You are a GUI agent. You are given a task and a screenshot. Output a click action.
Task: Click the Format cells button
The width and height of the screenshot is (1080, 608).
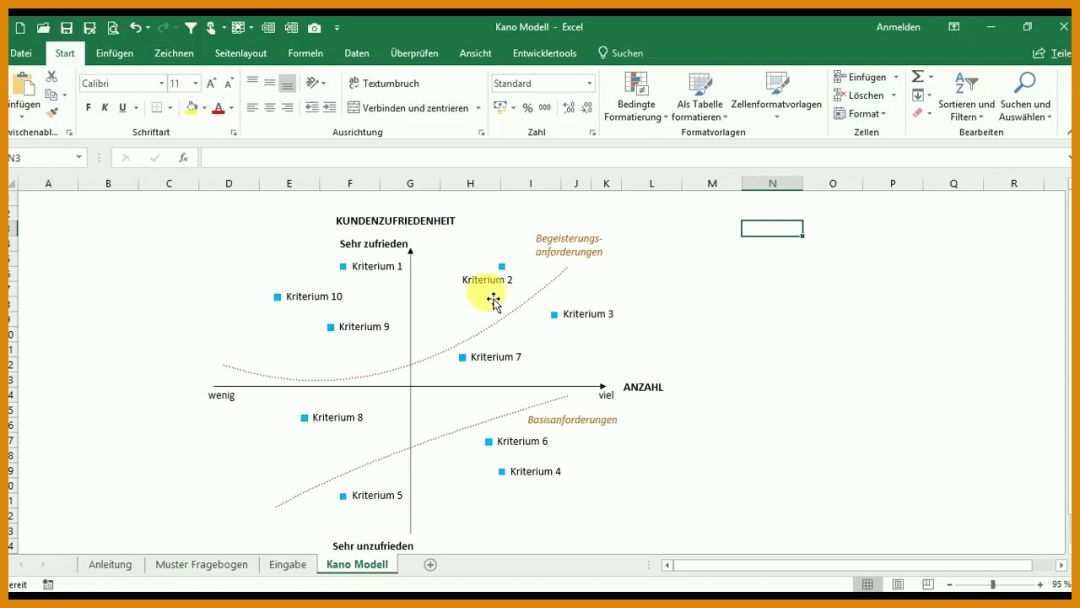click(x=860, y=114)
